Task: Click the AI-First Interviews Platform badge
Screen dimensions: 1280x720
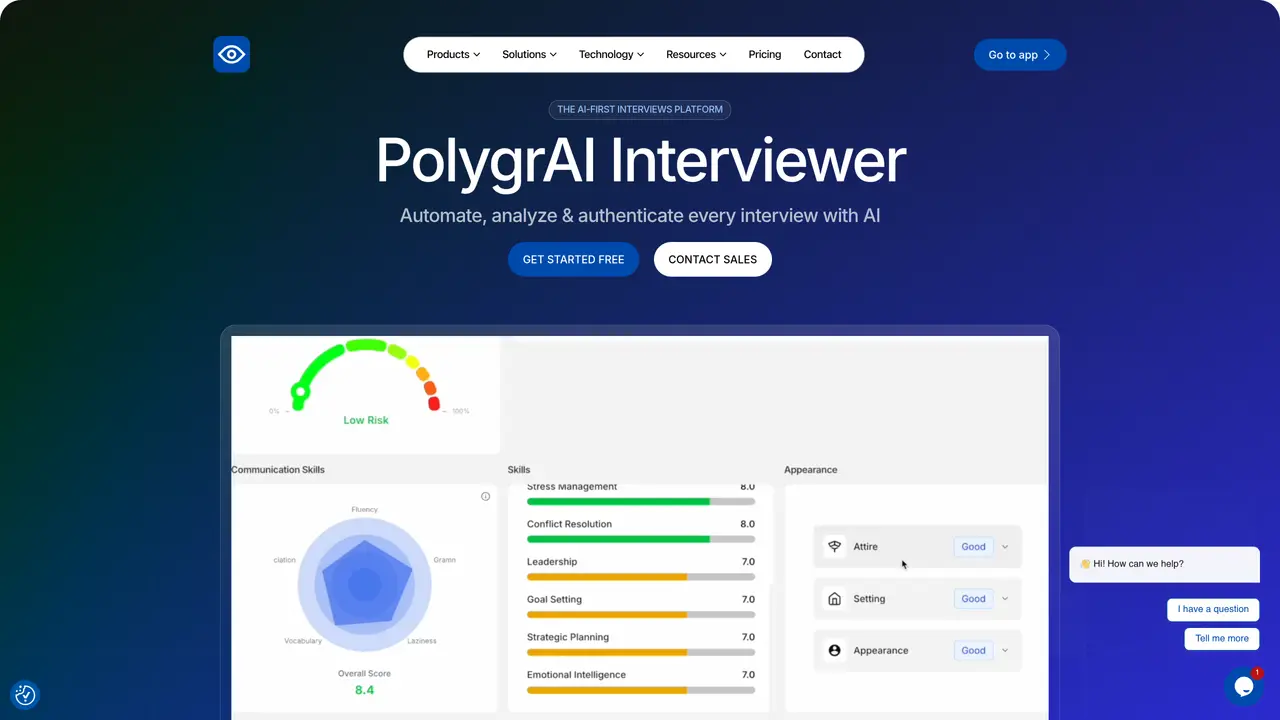Action: (x=640, y=110)
